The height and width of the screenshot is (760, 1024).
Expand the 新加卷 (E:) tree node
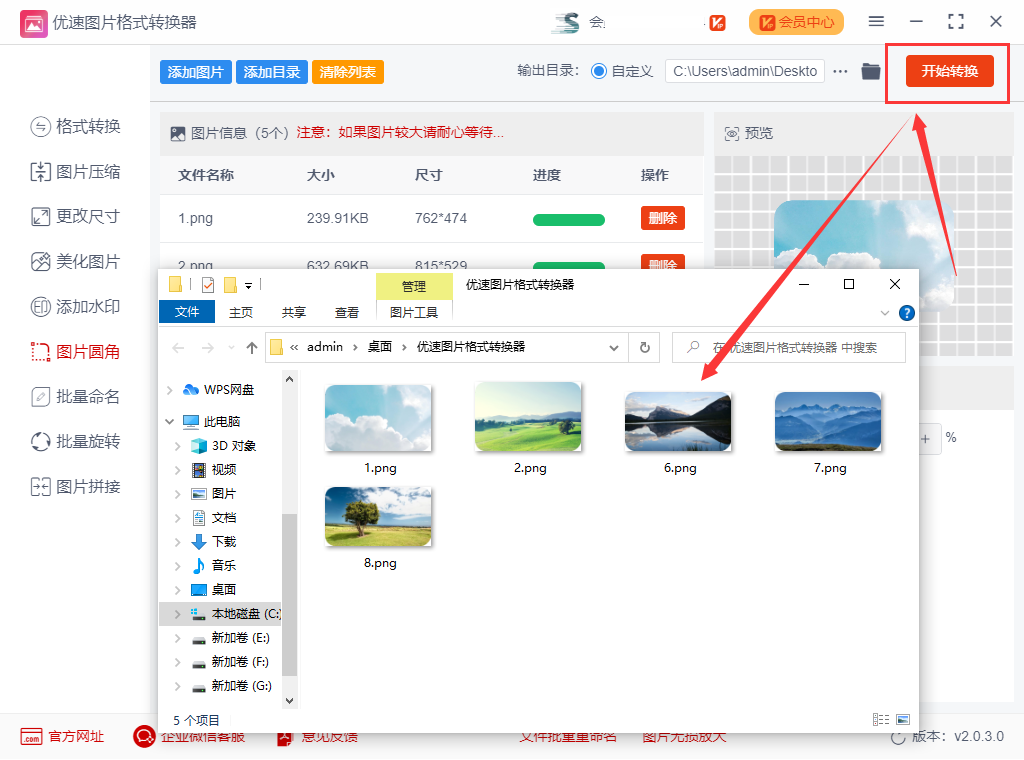tap(178, 638)
